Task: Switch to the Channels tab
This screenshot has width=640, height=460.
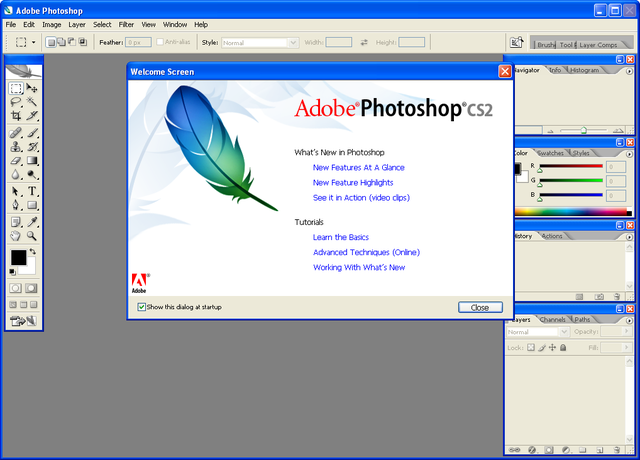Action: point(553,319)
